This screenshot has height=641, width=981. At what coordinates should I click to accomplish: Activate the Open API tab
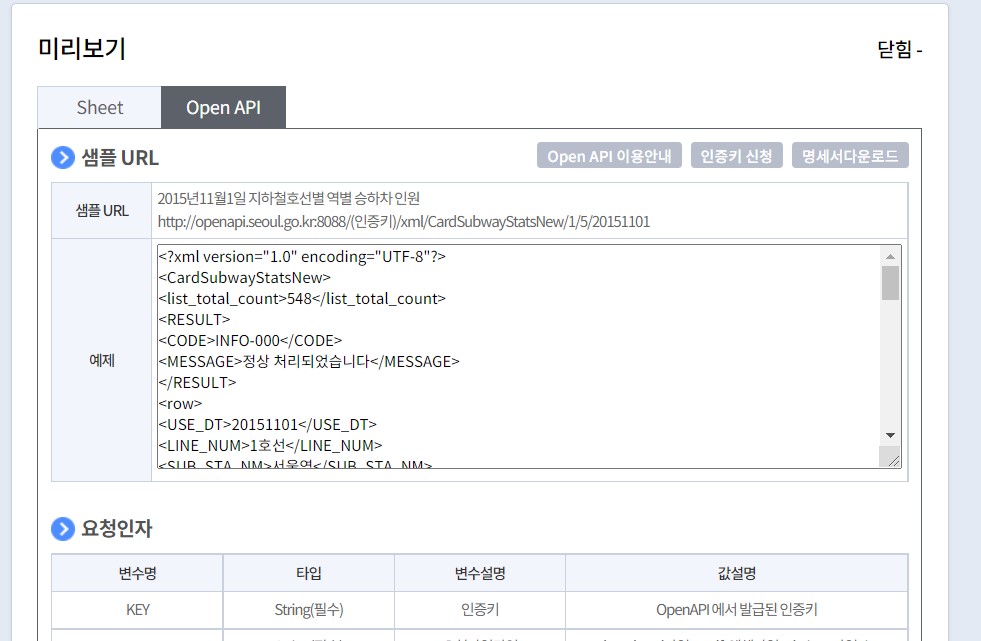[223, 107]
